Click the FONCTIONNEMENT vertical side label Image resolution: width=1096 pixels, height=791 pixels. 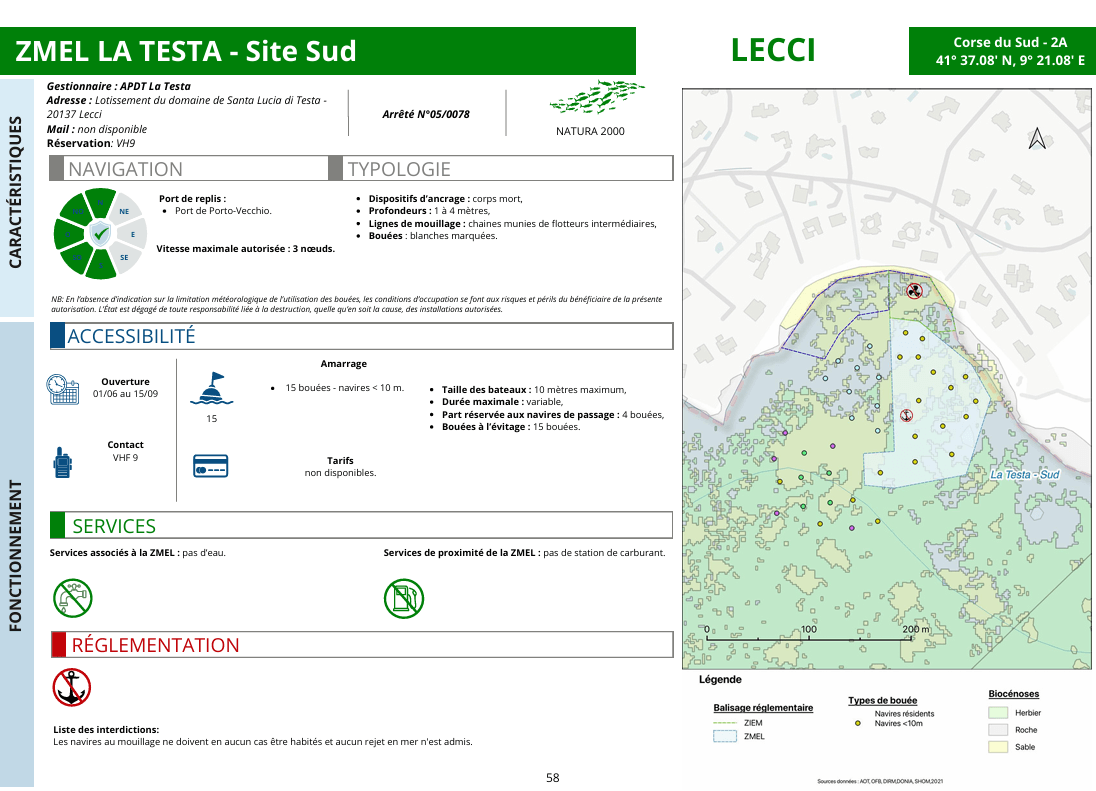coord(15,556)
